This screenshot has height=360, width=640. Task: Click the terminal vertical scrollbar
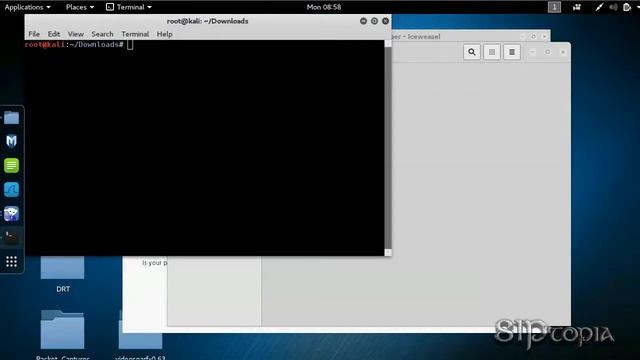[x=388, y=148]
